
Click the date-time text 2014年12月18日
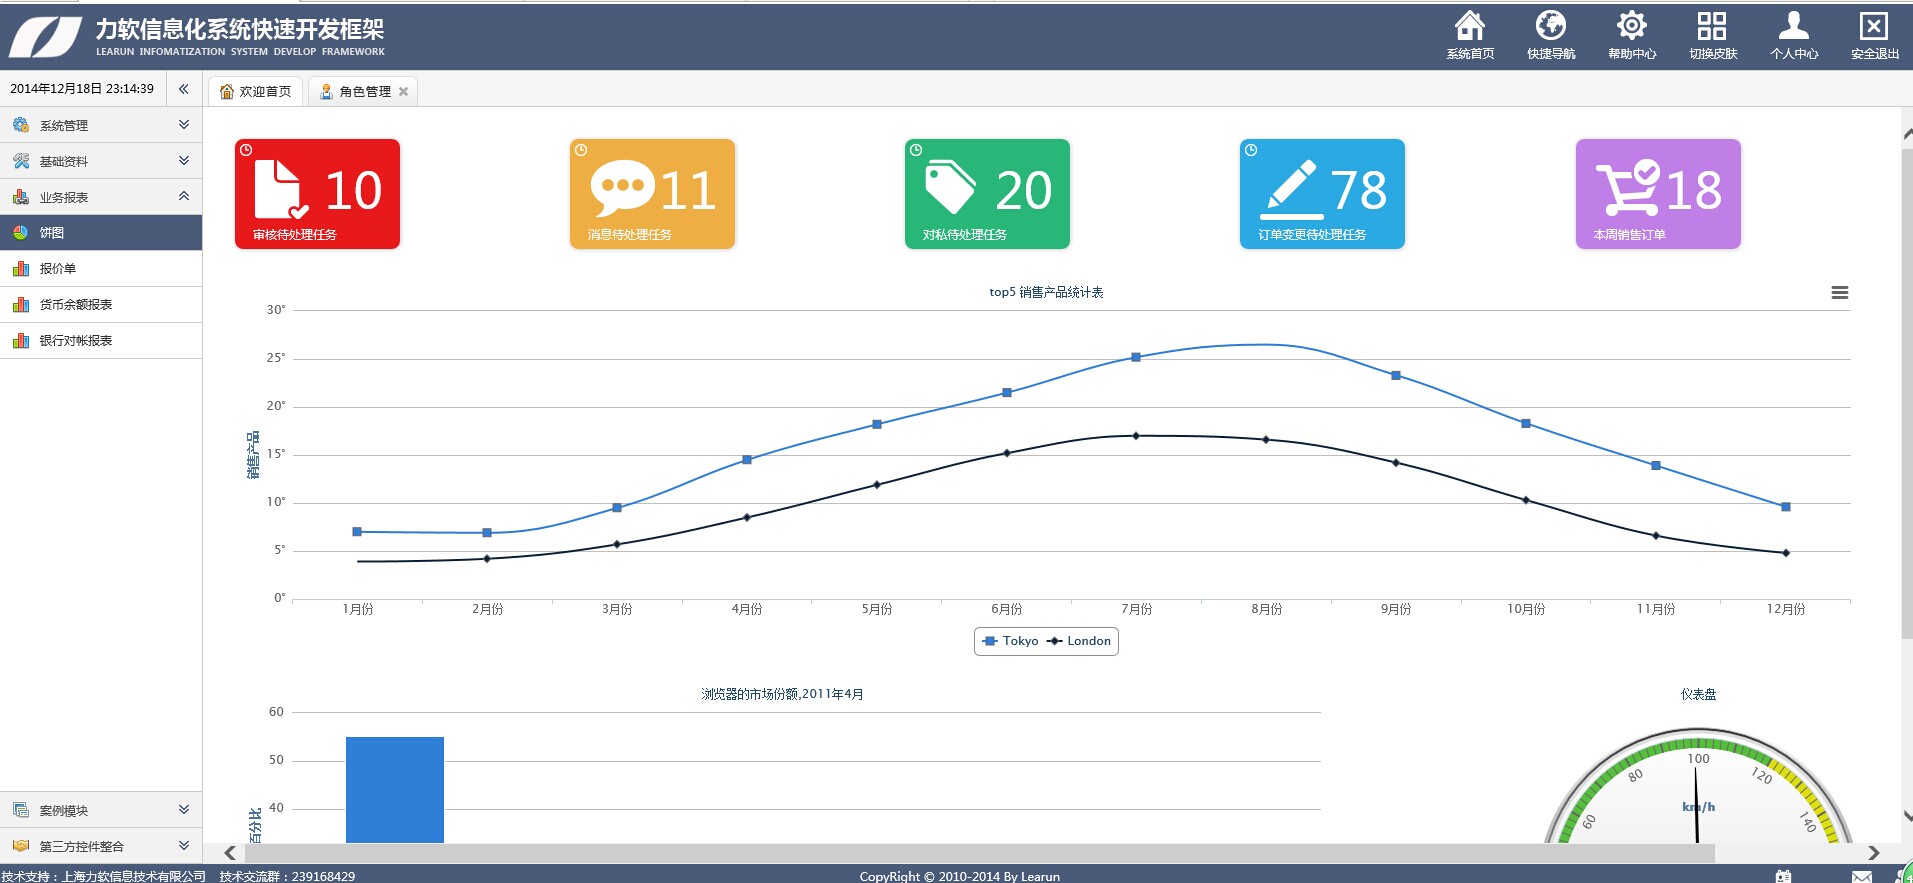tap(82, 89)
